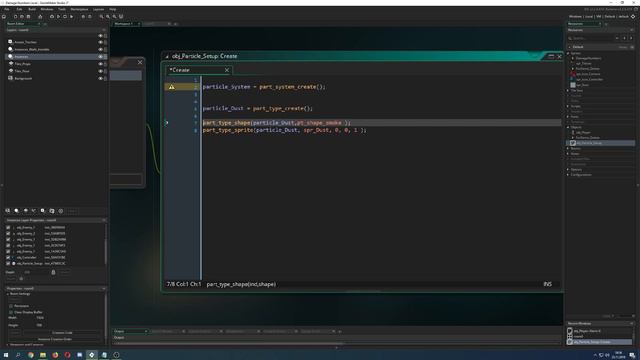
Task: Toggle Clear Display Buffer checkbox
Action: [11, 312]
